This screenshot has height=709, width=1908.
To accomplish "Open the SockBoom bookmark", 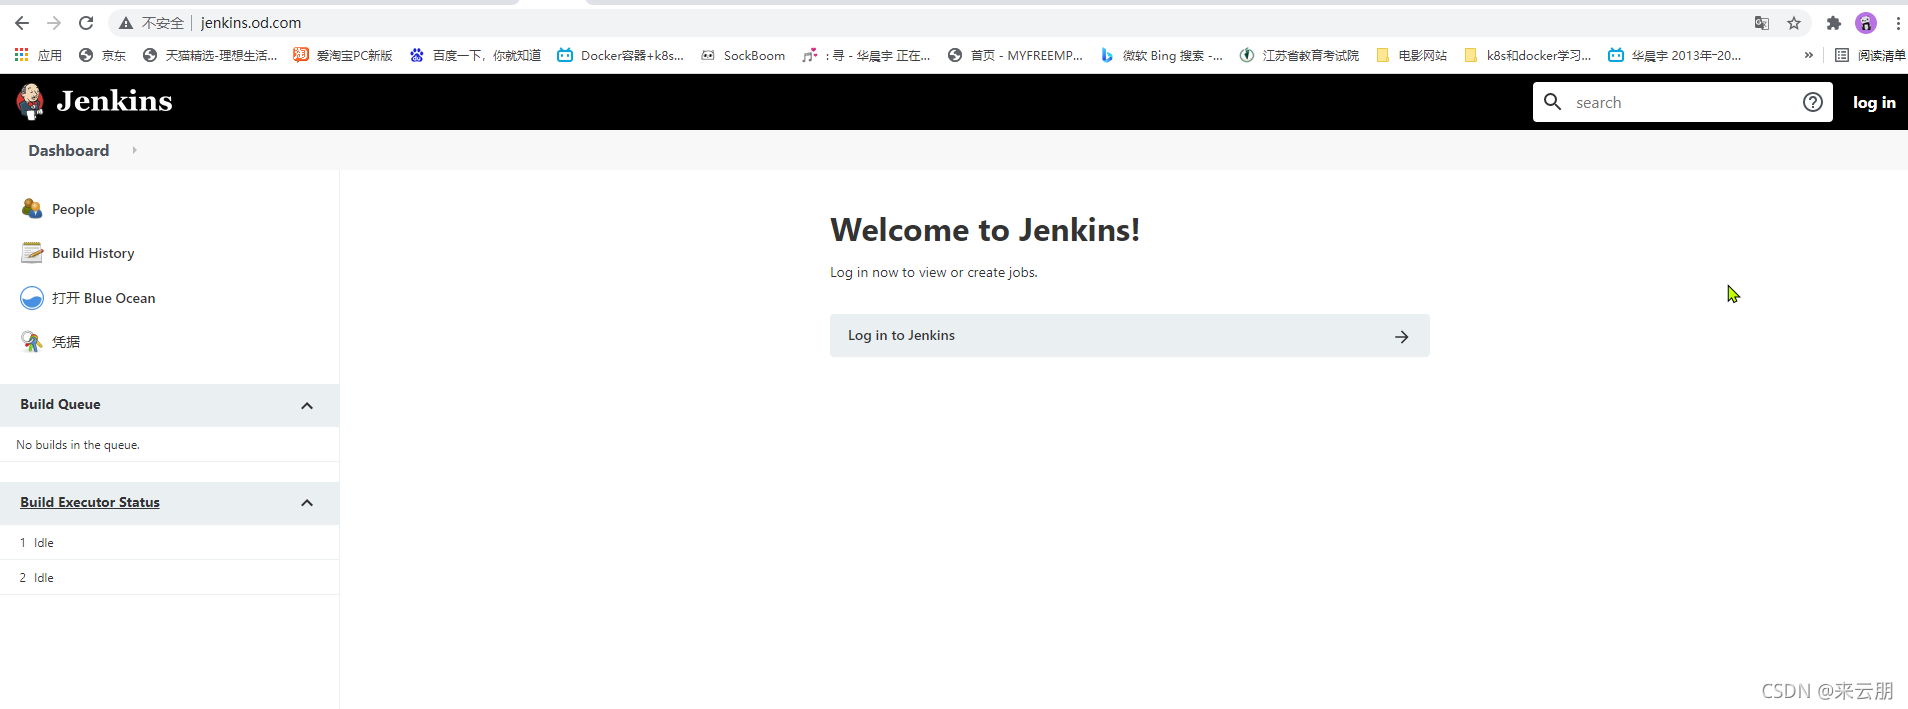I will pyautogui.click(x=743, y=55).
